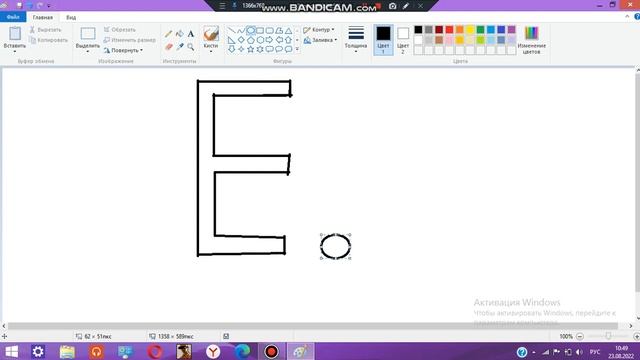Viewport: 640px width, 360px height.
Task: Choose the Four-point star shape
Action: tap(241, 49)
